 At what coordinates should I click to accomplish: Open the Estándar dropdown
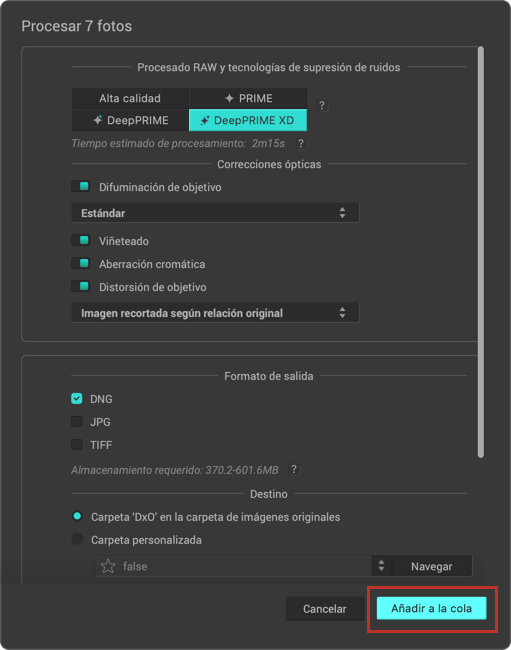[x=216, y=213]
